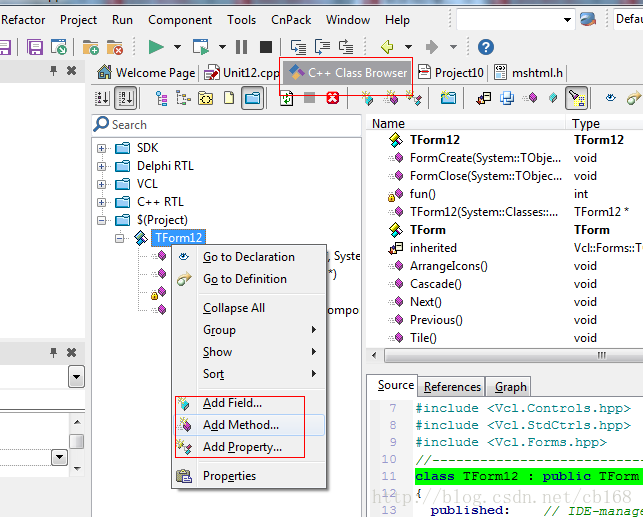Click the Name column header
643x517 pixels.
[x=466, y=123]
